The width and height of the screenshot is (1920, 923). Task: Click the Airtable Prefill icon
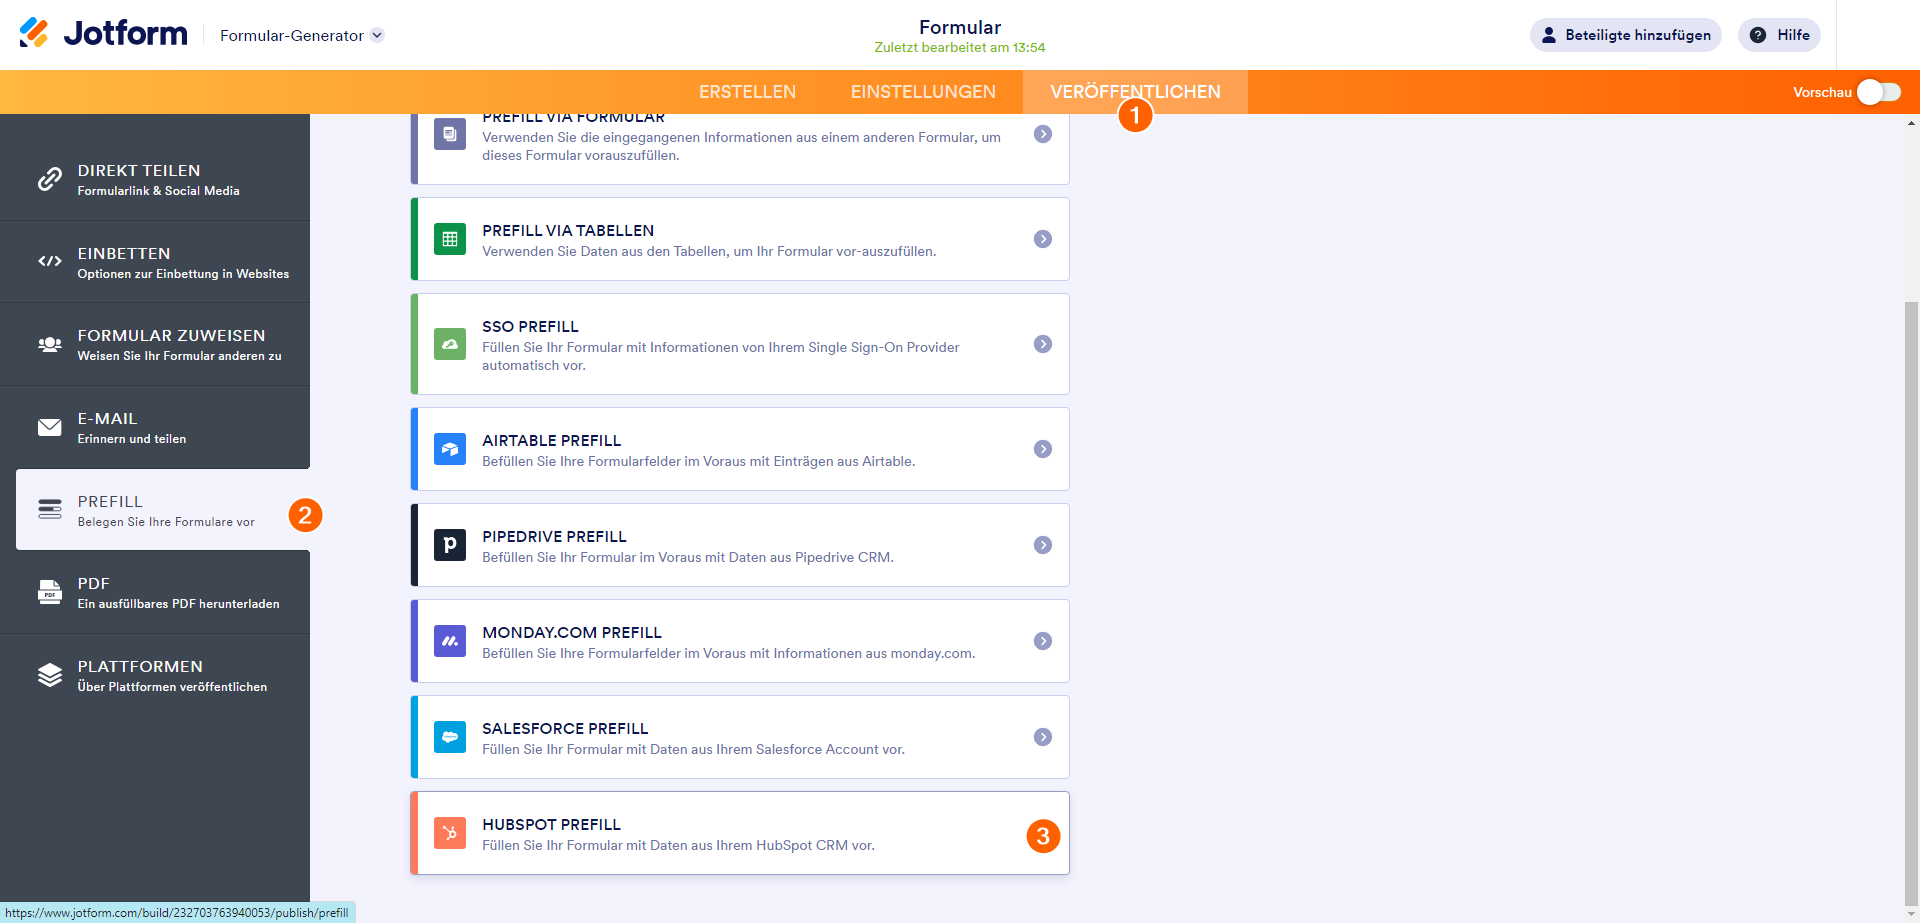point(450,449)
